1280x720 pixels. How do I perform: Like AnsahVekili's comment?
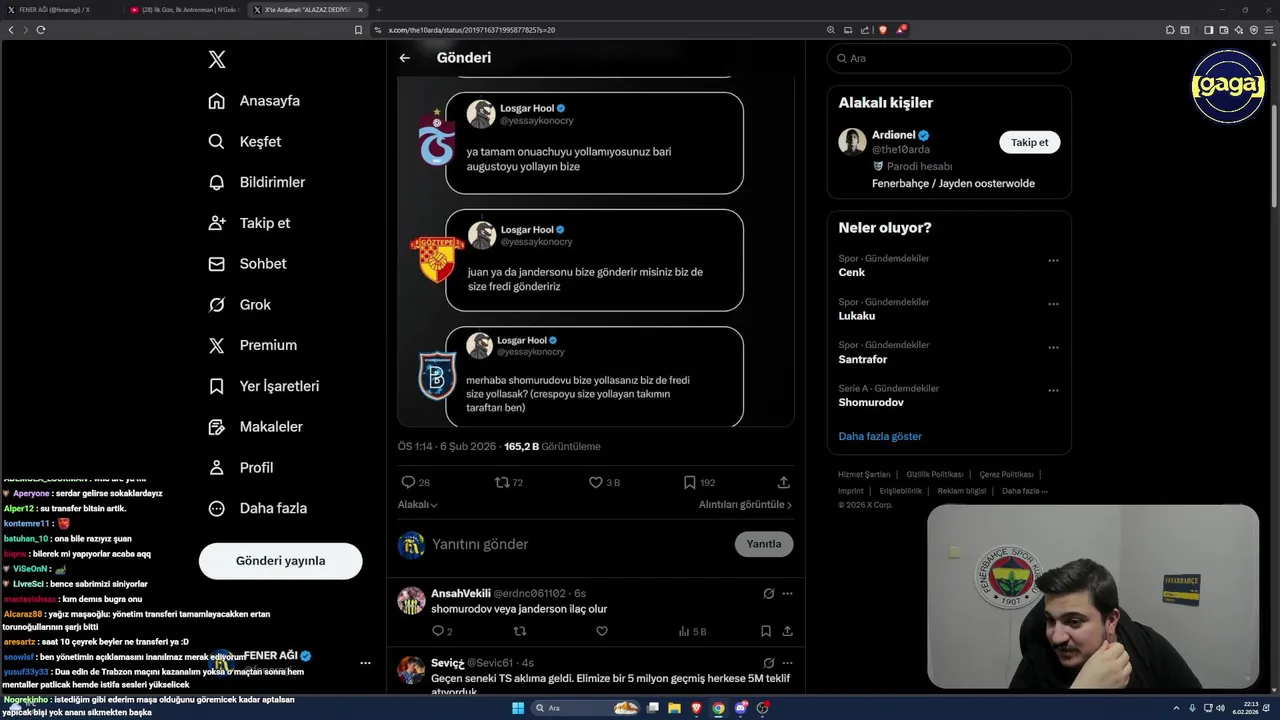click(601, 631)
